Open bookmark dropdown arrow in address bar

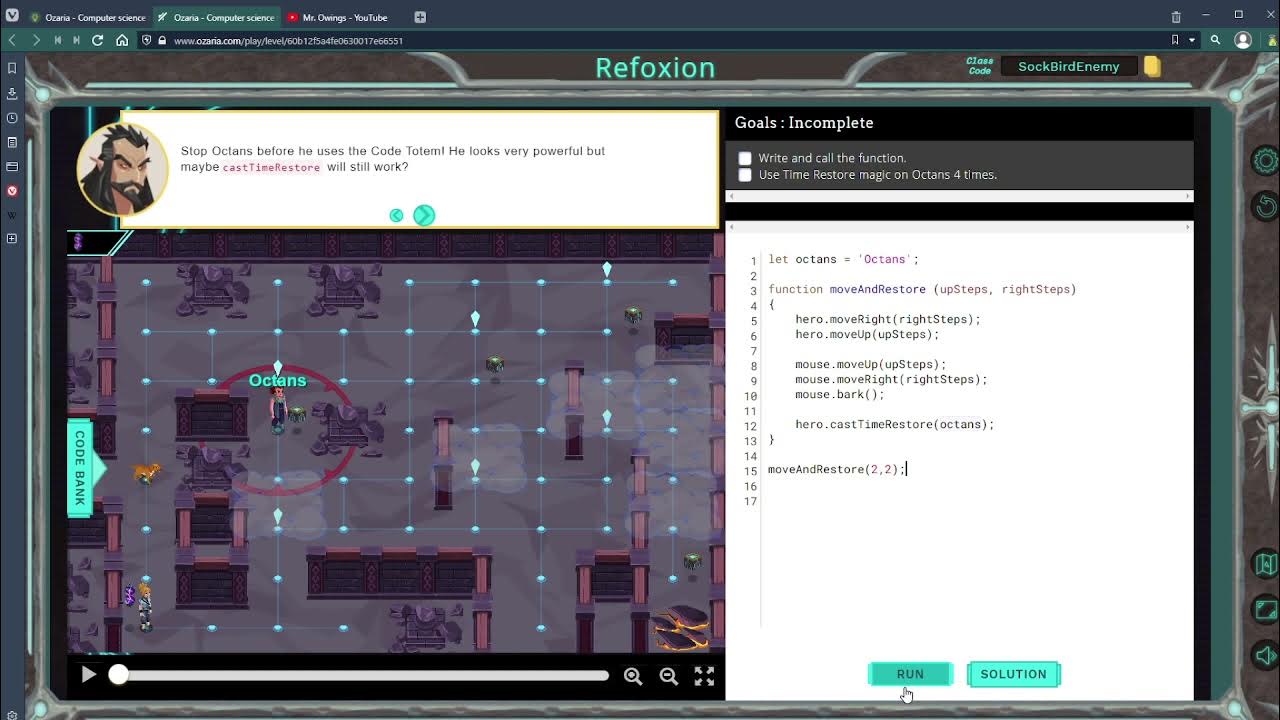1192,40
